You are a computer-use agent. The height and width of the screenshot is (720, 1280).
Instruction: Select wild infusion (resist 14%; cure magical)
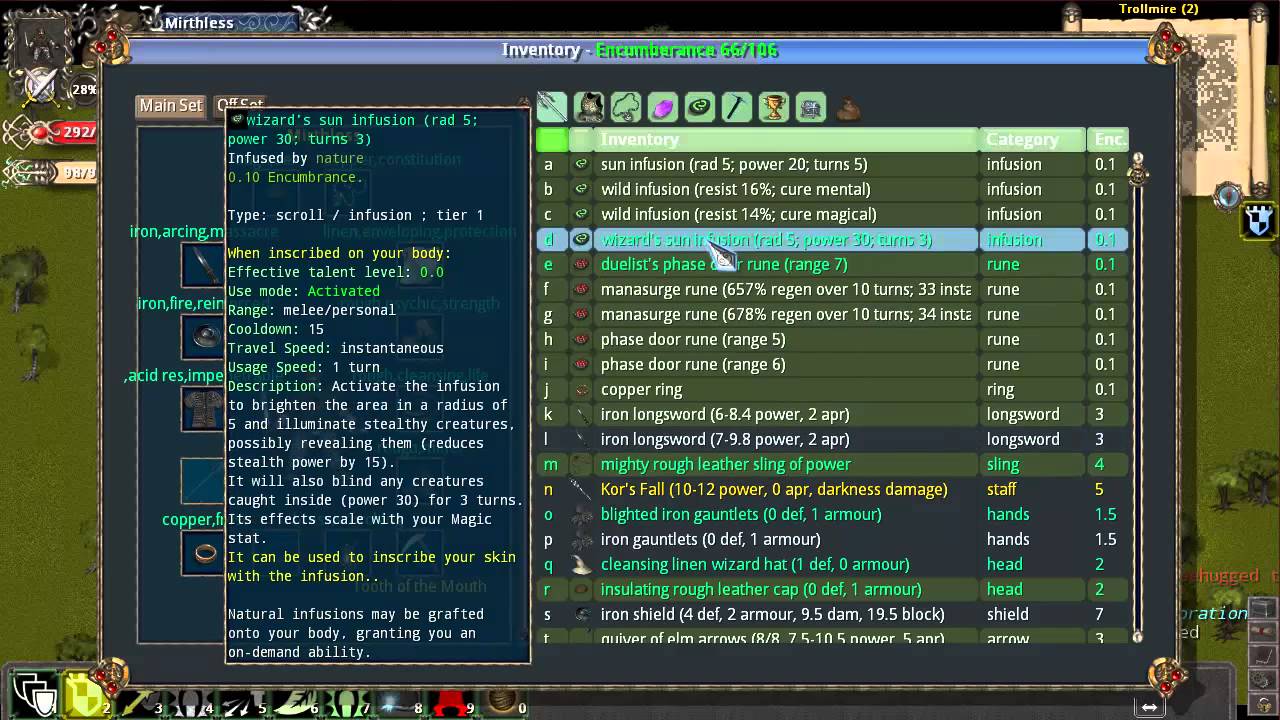832,214
